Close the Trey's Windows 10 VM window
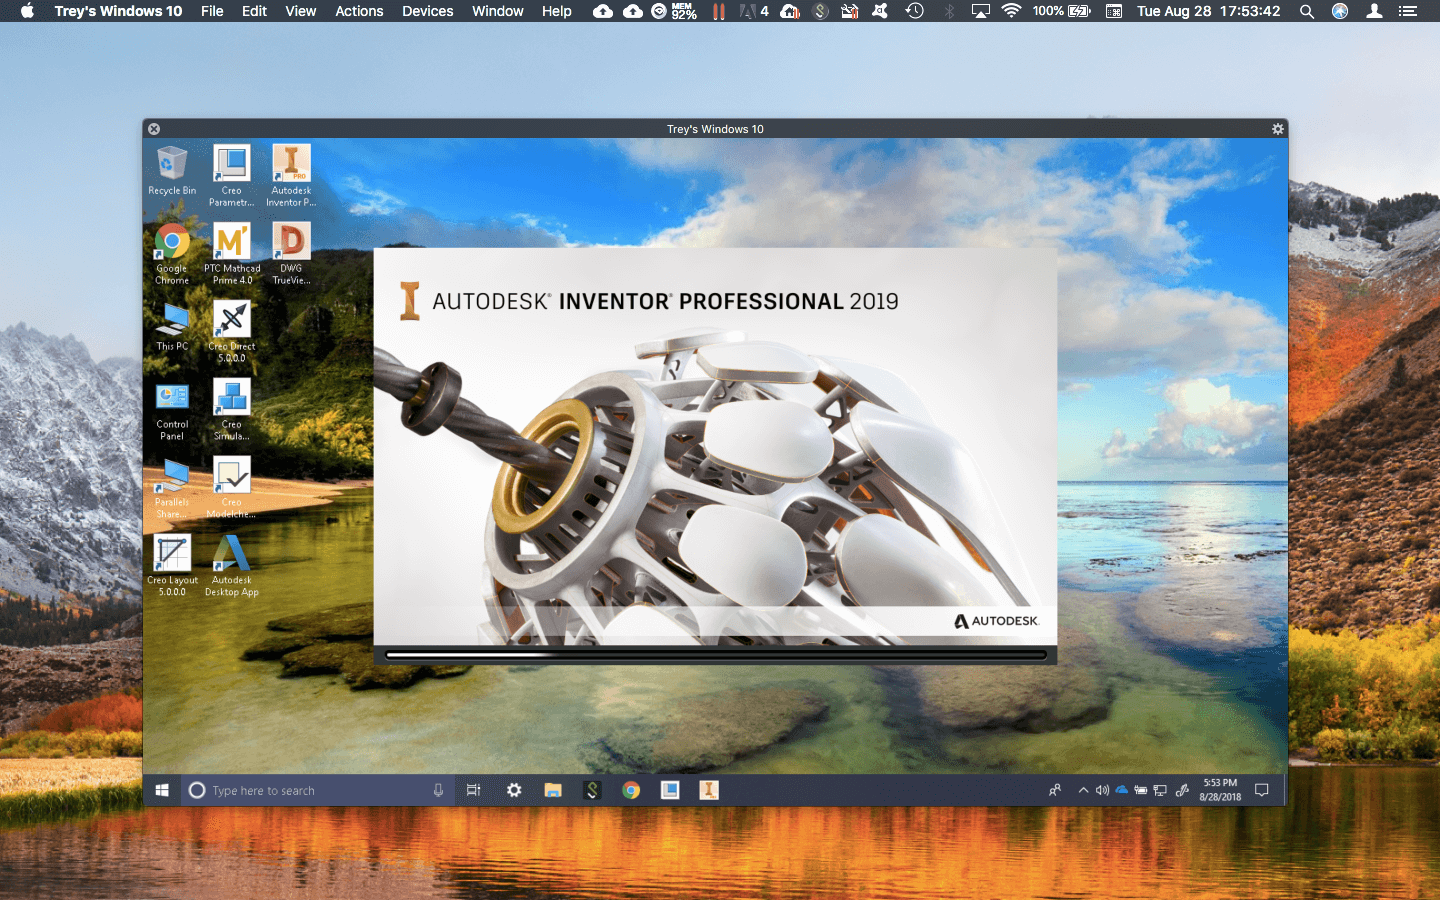Viewport: 1440px width, 900px height. [x=154, y=129]
